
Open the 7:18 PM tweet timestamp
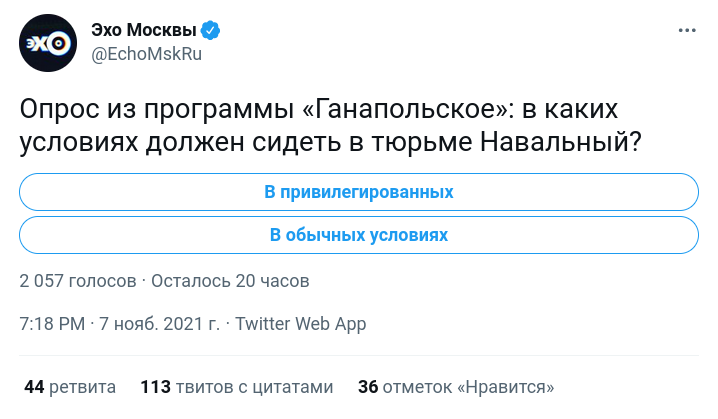pos(52,324)
